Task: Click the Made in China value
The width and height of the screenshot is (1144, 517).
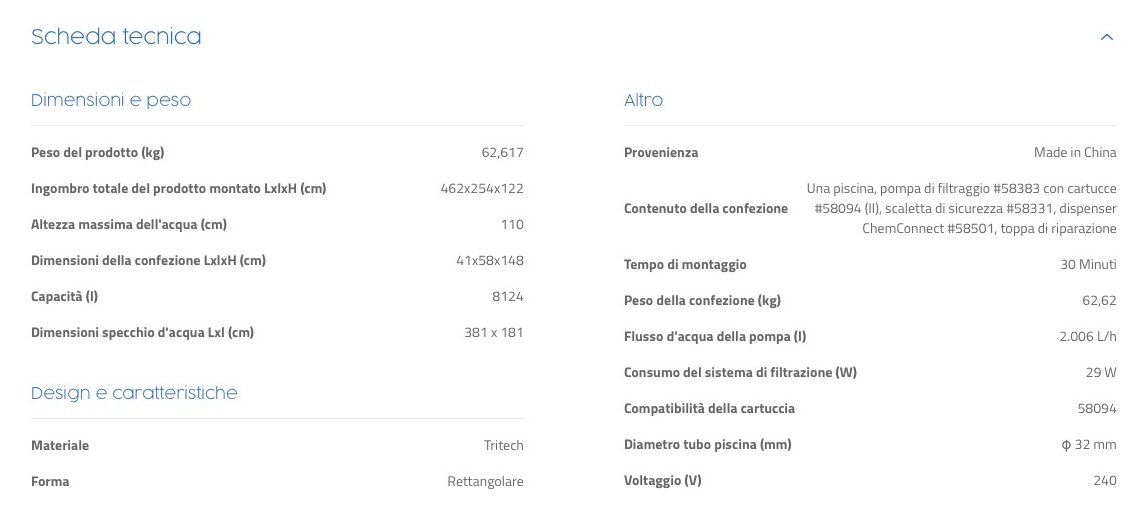Action: [x=1075, y=153]
